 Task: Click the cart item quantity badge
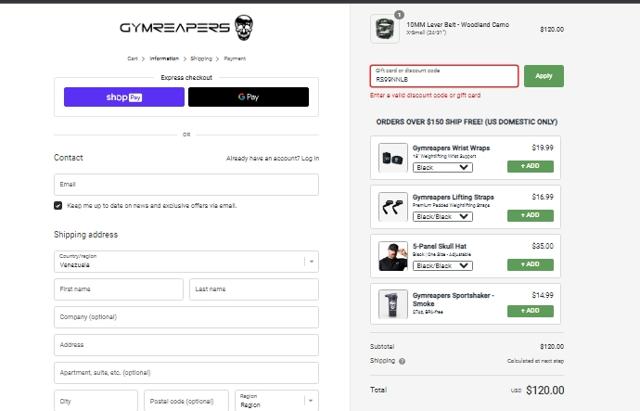tap(399, 15)
